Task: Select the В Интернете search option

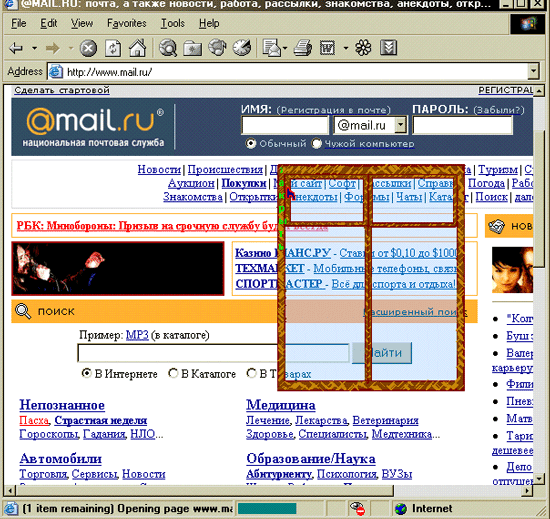Action: point(86,373)
